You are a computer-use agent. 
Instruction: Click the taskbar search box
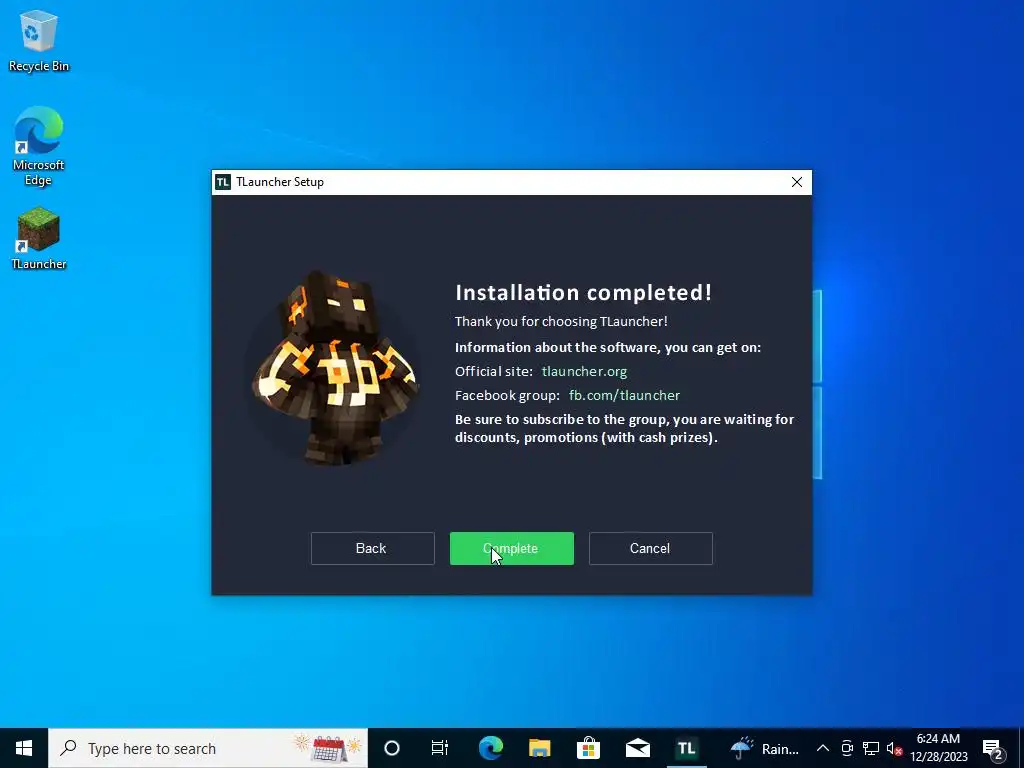208,748
